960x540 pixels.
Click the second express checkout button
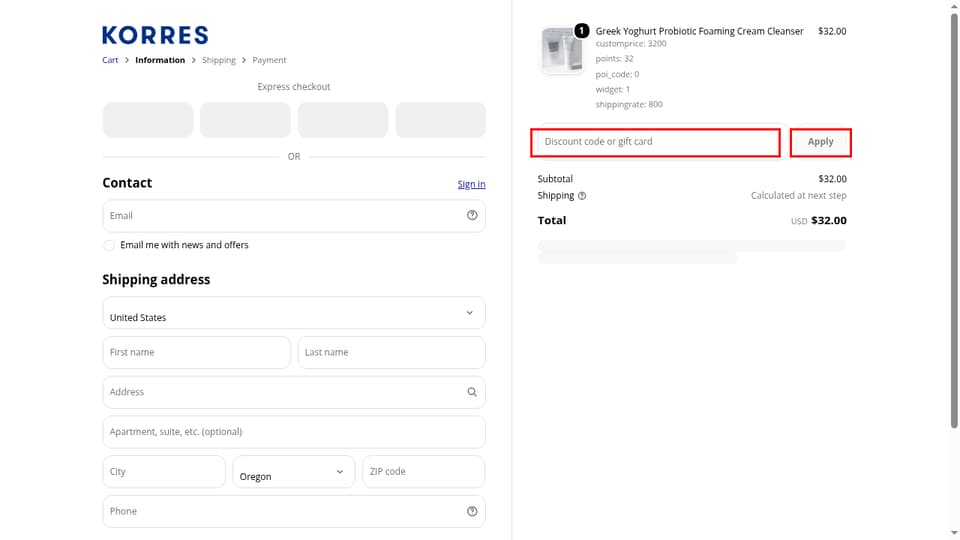tap(246, 120)
